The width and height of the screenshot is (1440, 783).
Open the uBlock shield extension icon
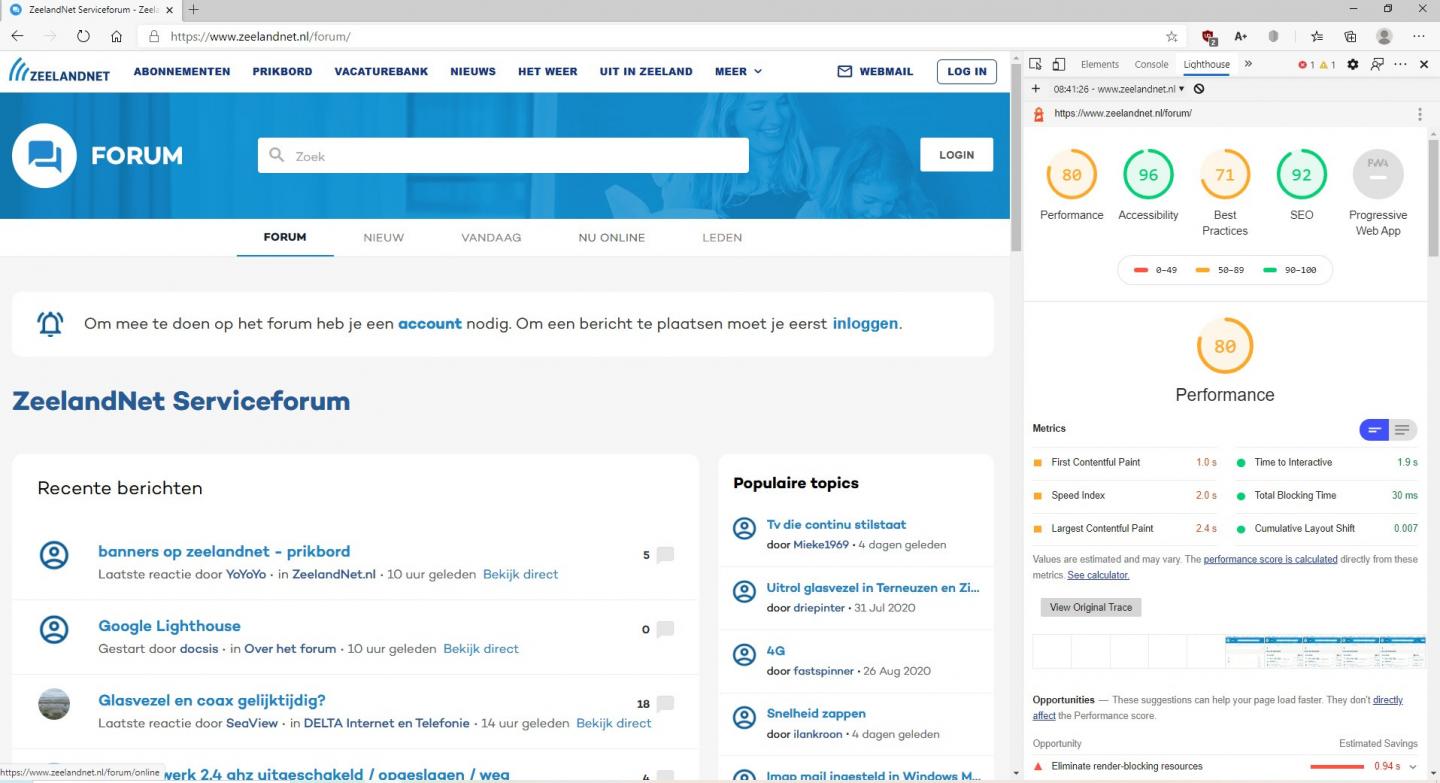(1208, 36)
